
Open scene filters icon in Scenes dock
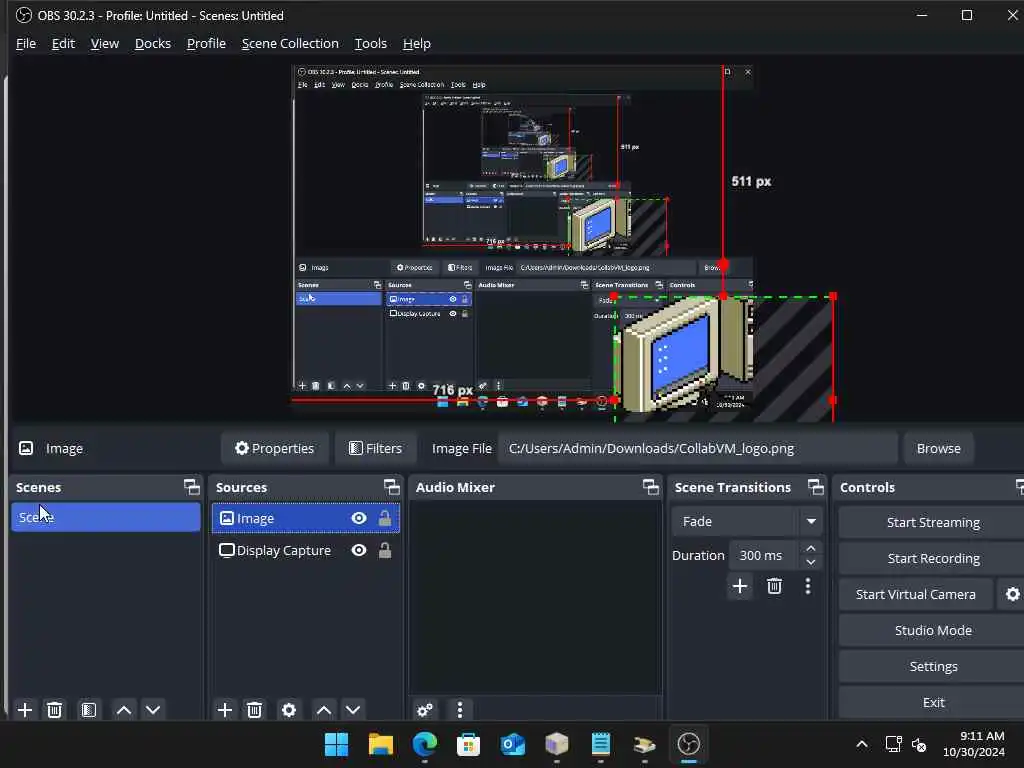tap(89, 710)
